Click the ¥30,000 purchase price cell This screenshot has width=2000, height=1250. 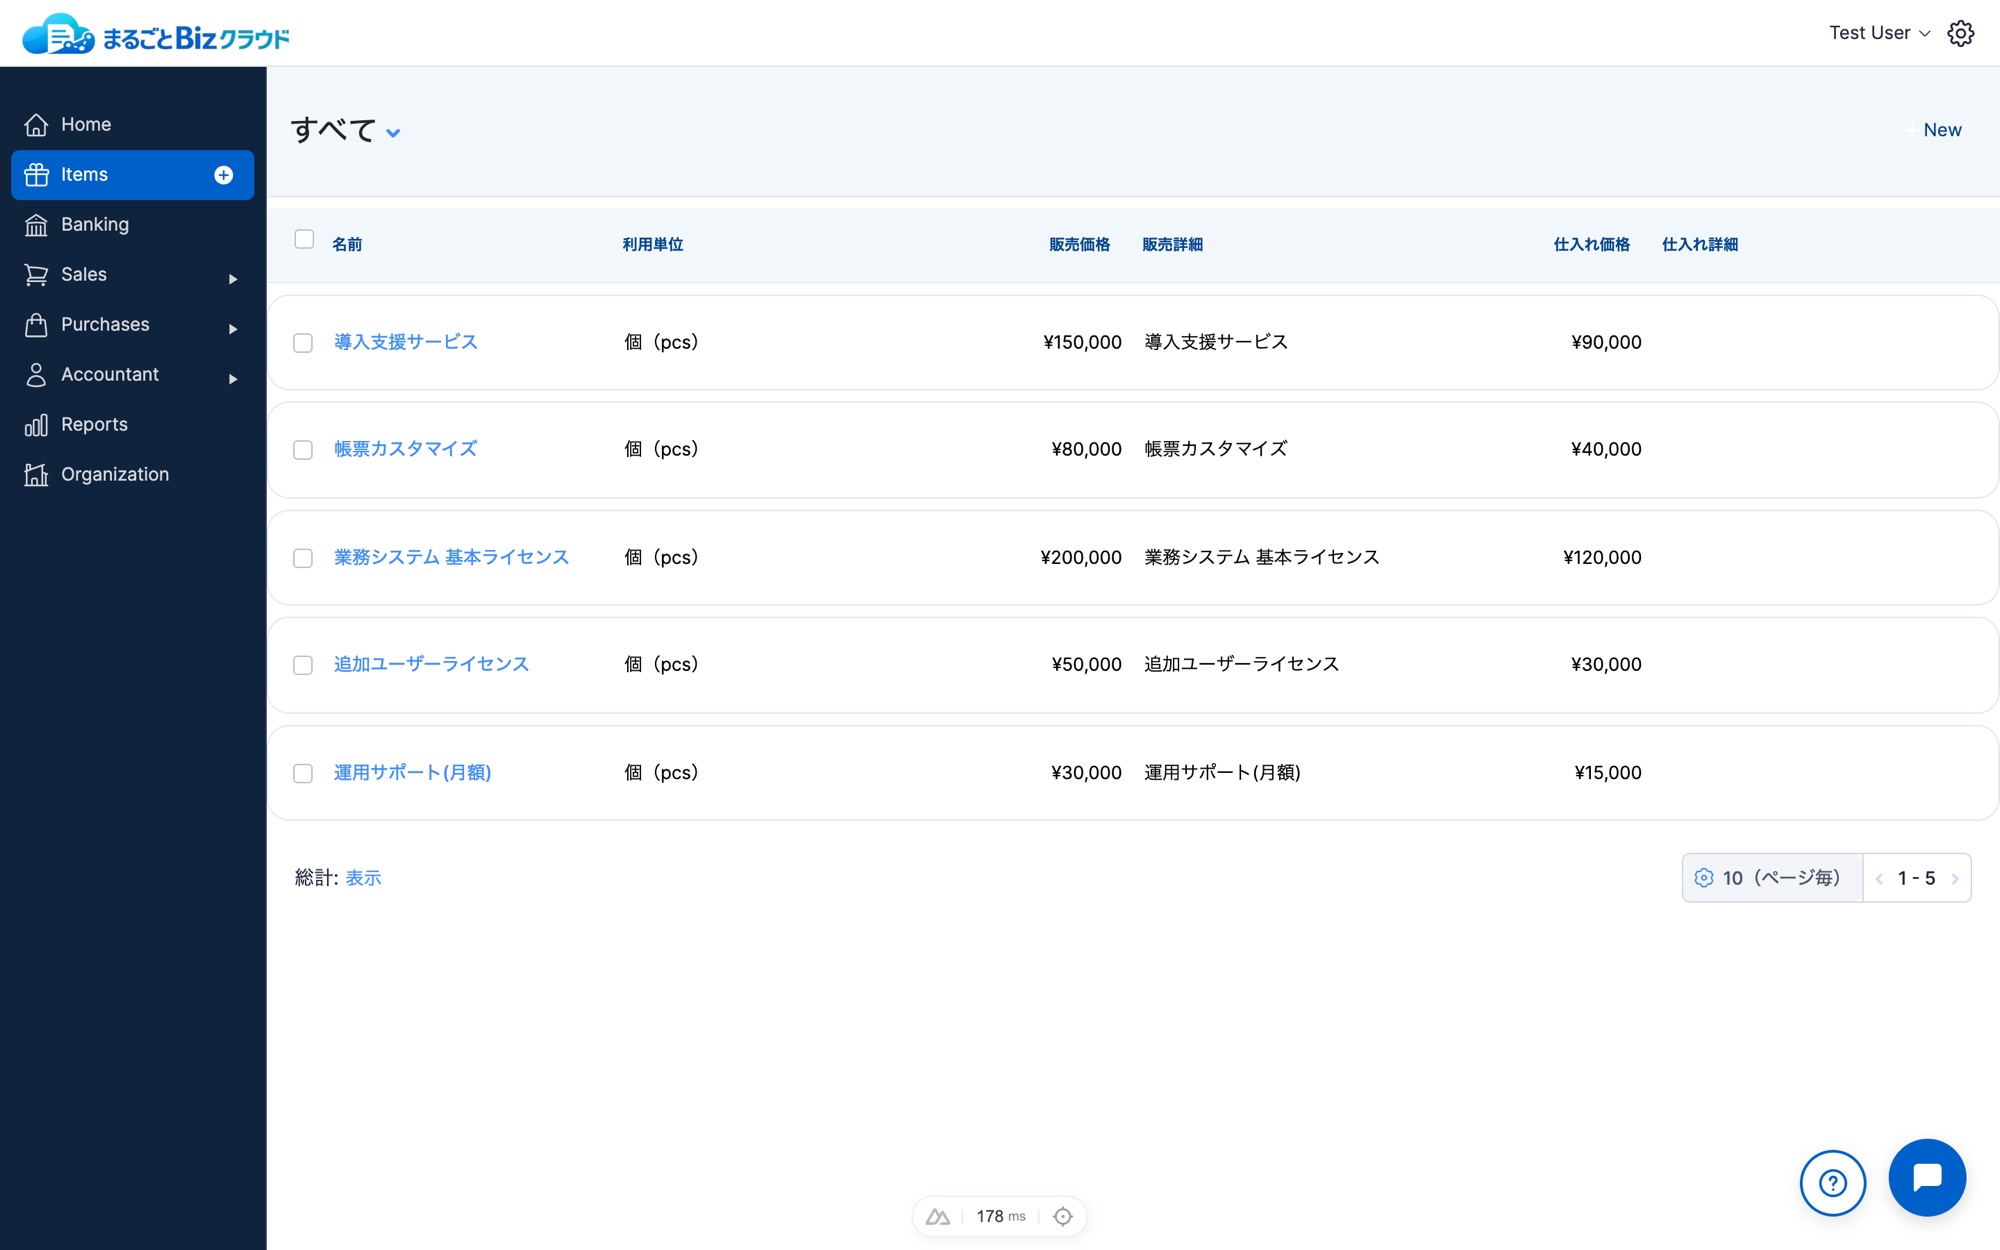pos(1606,664)
